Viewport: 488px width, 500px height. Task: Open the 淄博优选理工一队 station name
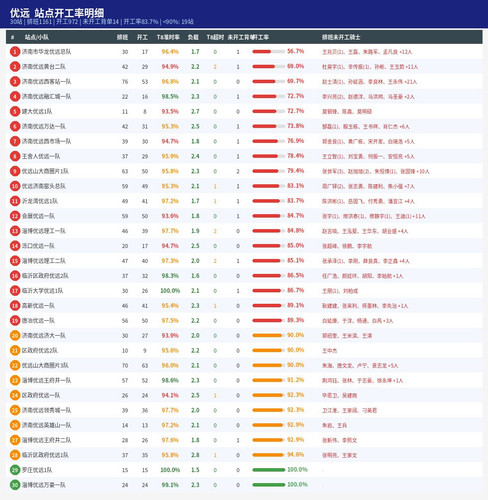point(44,231)
